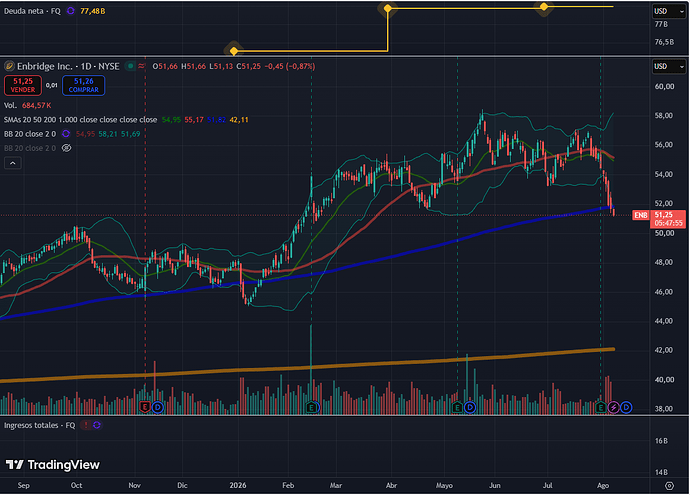The width and height of the screenshot is (690, 495).
Task: Click the middle yellow debt data point
Action: pyautogui.click(x=388, y=8)
